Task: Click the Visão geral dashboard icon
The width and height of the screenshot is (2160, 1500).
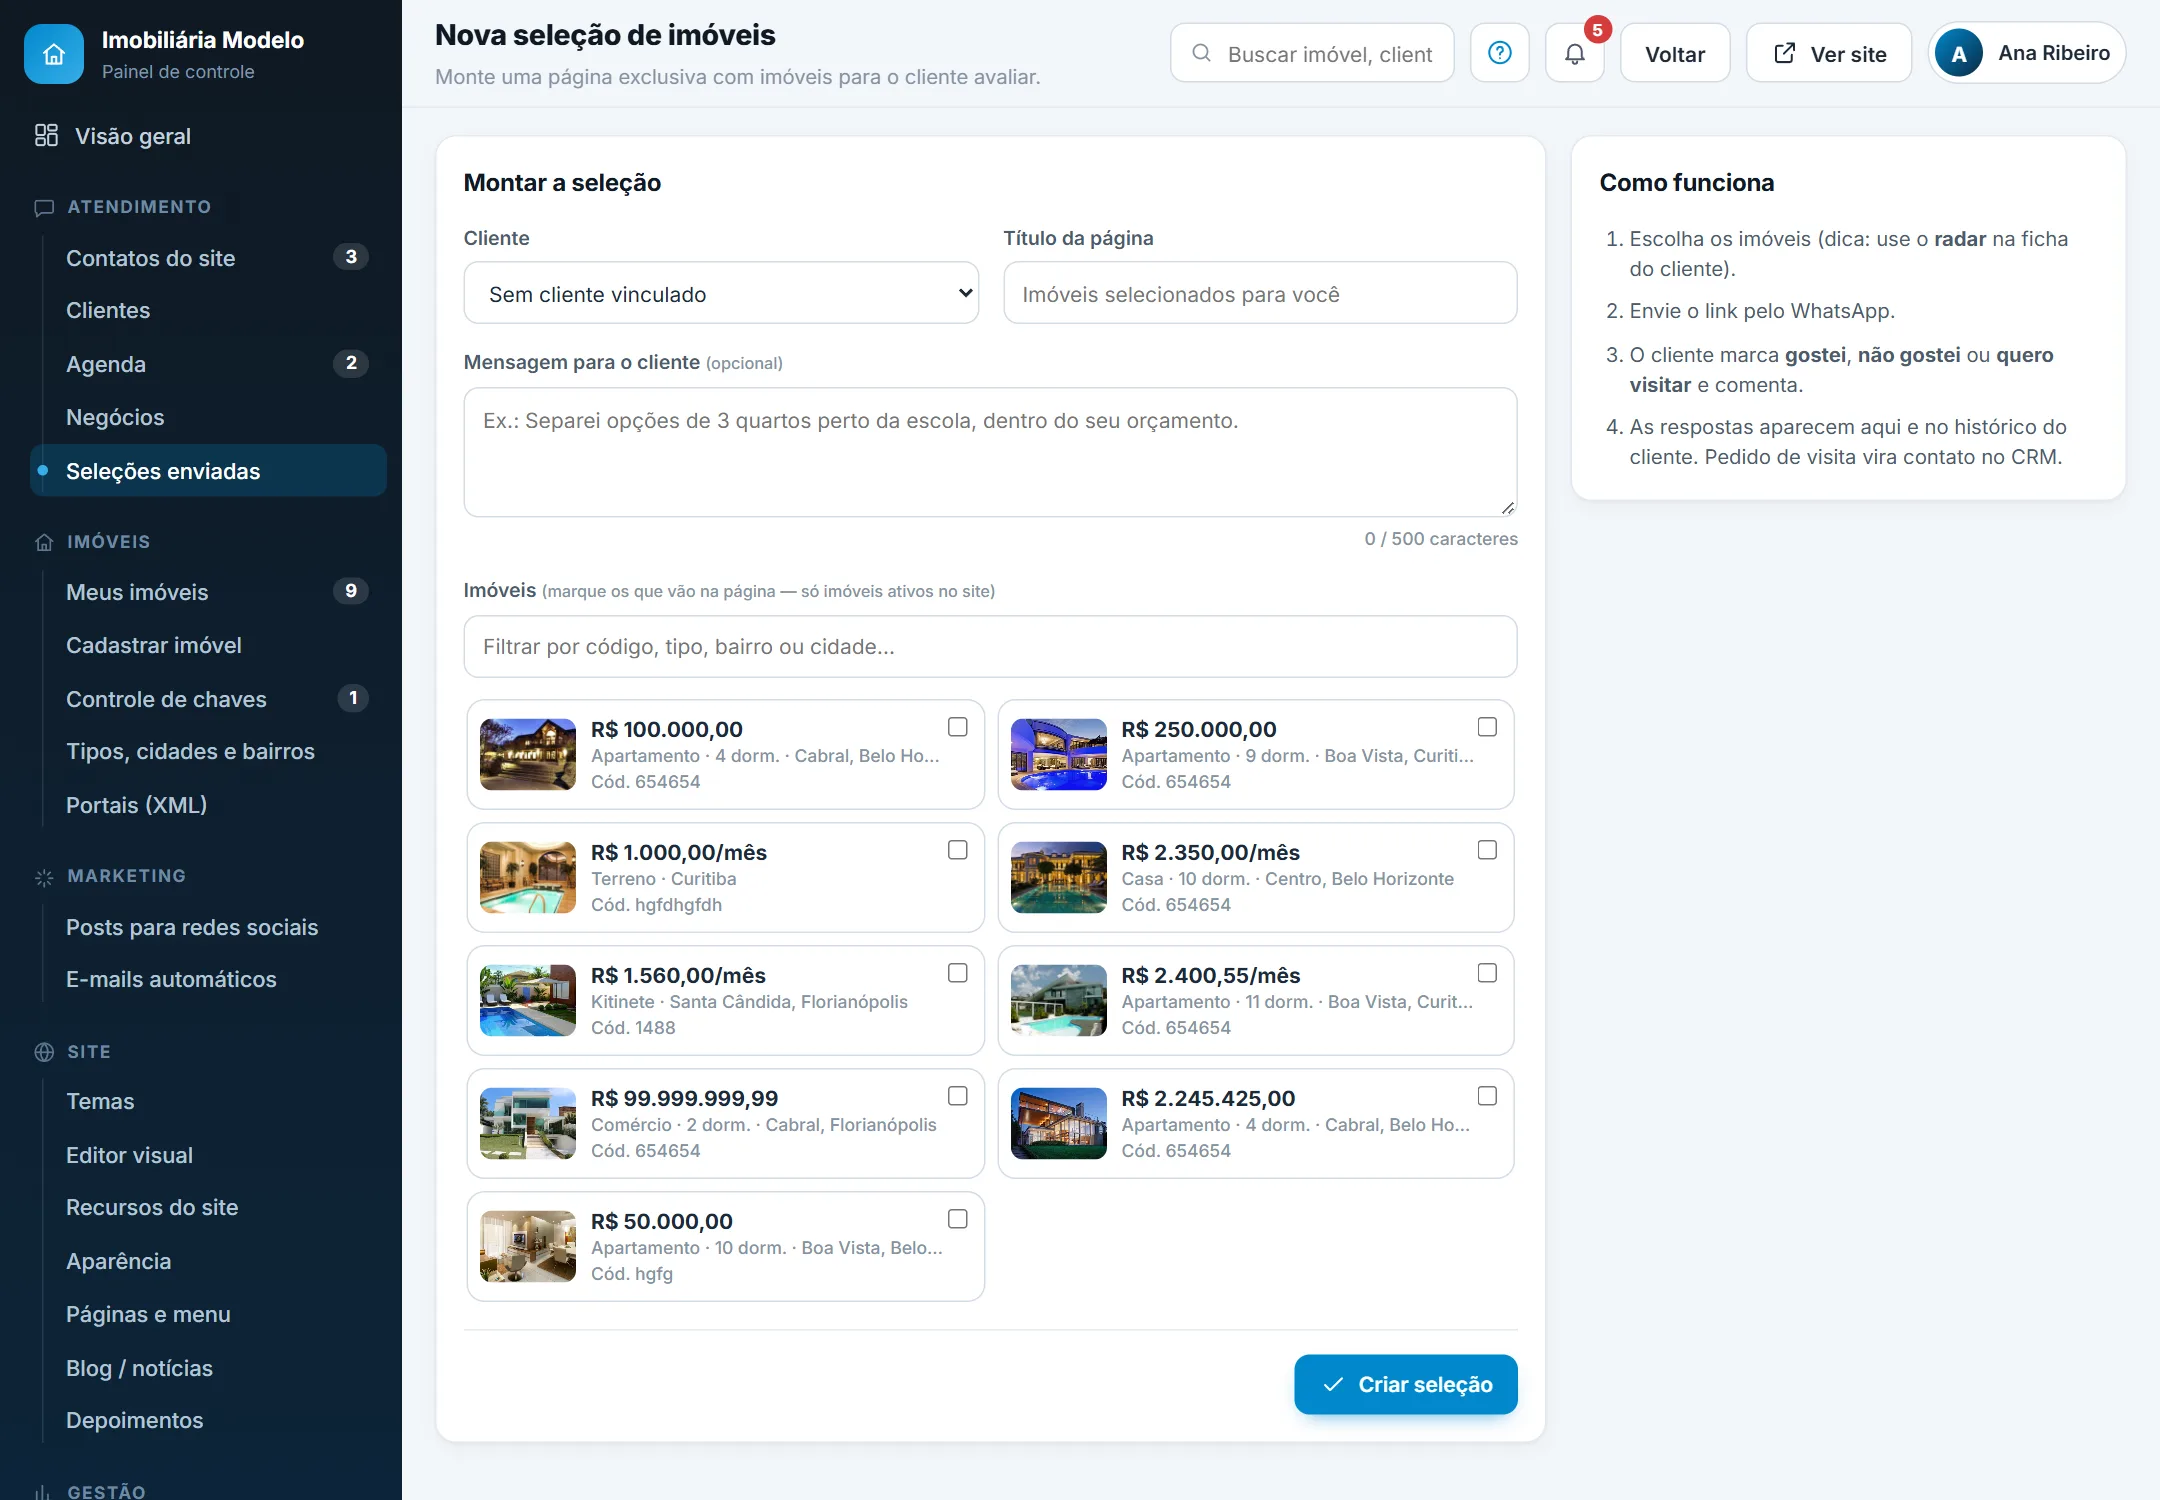Action: click(x=46, y=135)
